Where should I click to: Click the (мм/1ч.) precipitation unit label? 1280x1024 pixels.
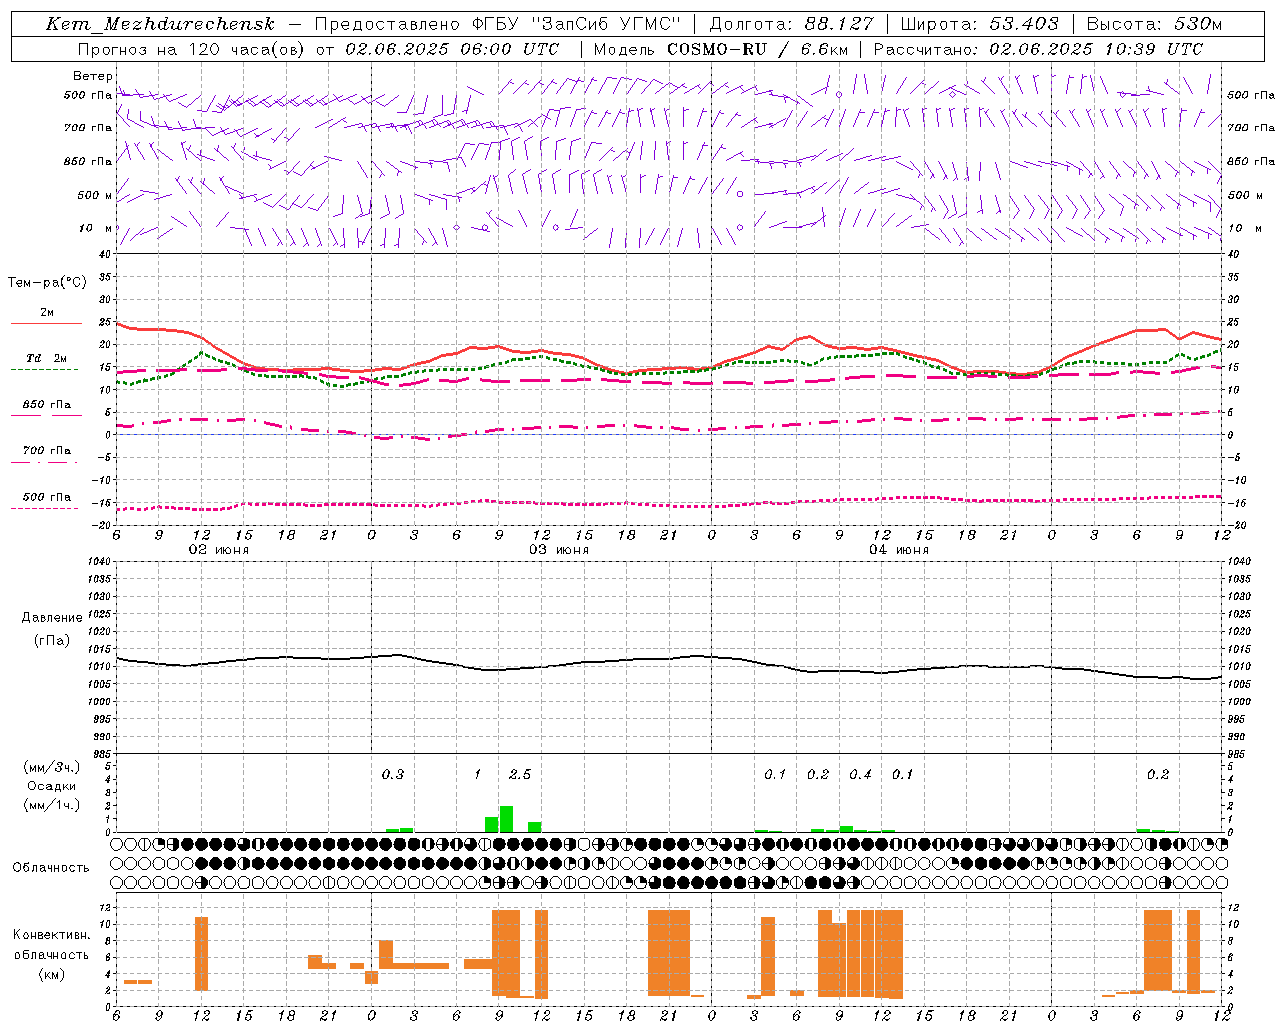click(x=50, y=805)
